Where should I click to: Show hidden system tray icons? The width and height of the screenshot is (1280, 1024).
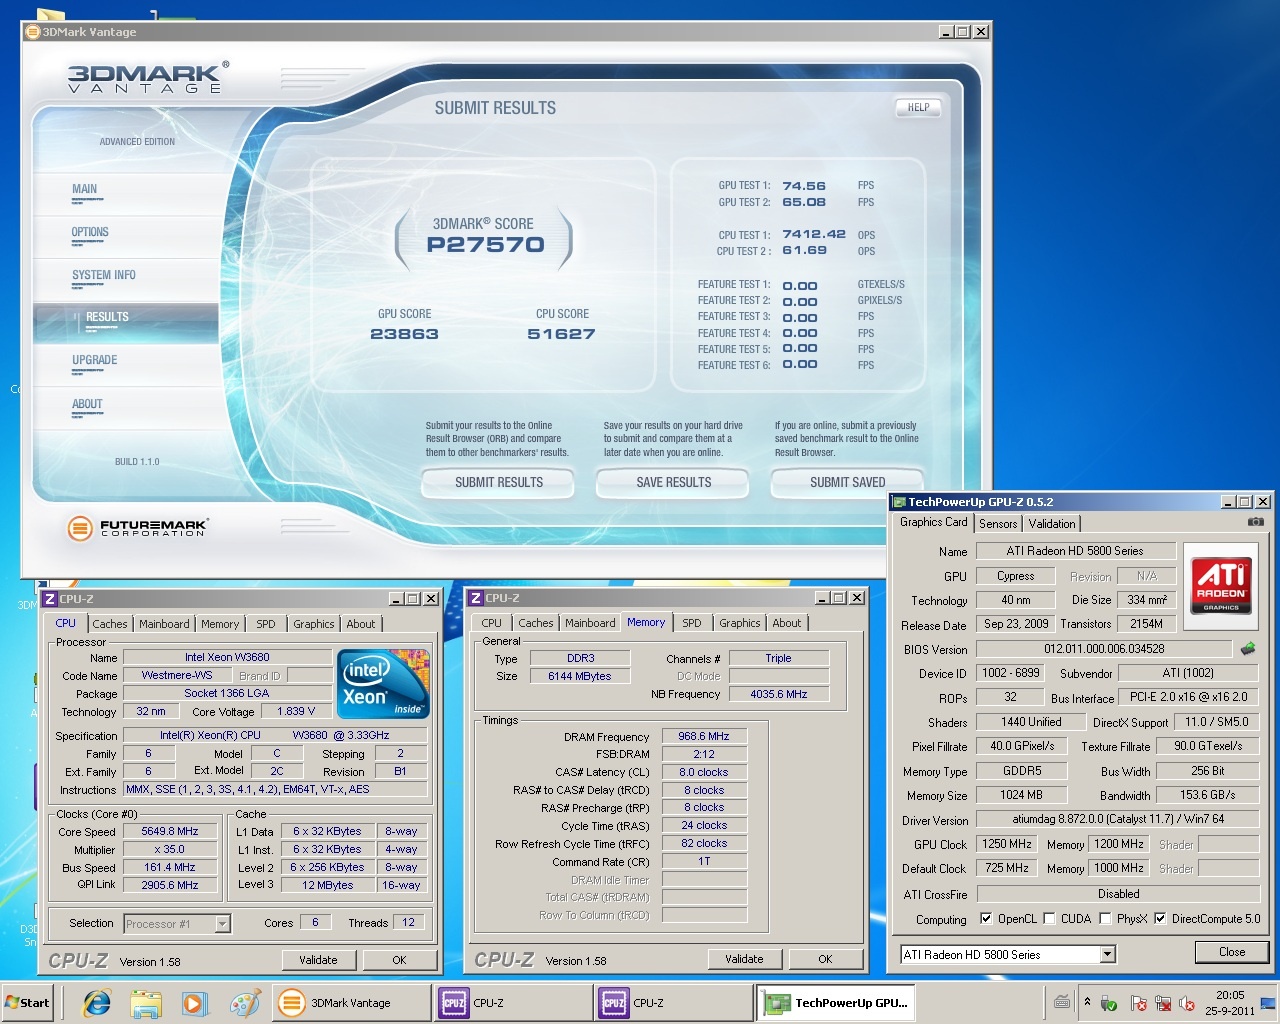click(1087, 1002)
